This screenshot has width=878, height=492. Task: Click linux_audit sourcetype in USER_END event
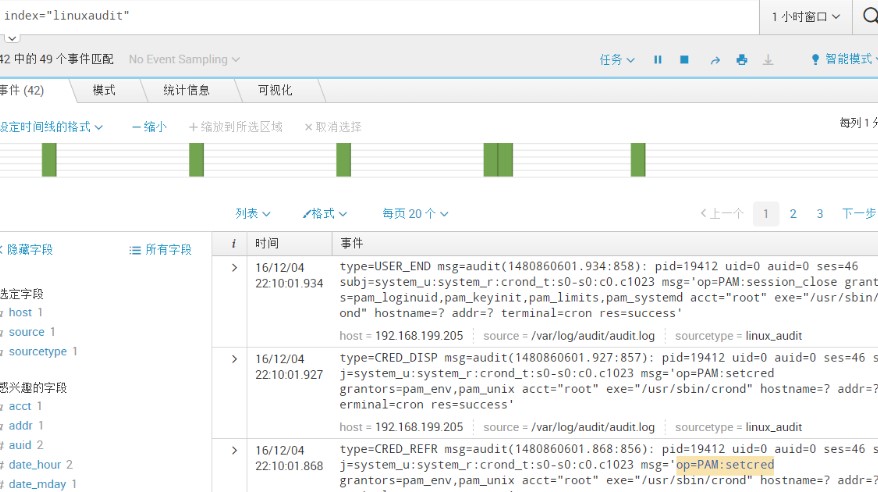coord(773,336)
